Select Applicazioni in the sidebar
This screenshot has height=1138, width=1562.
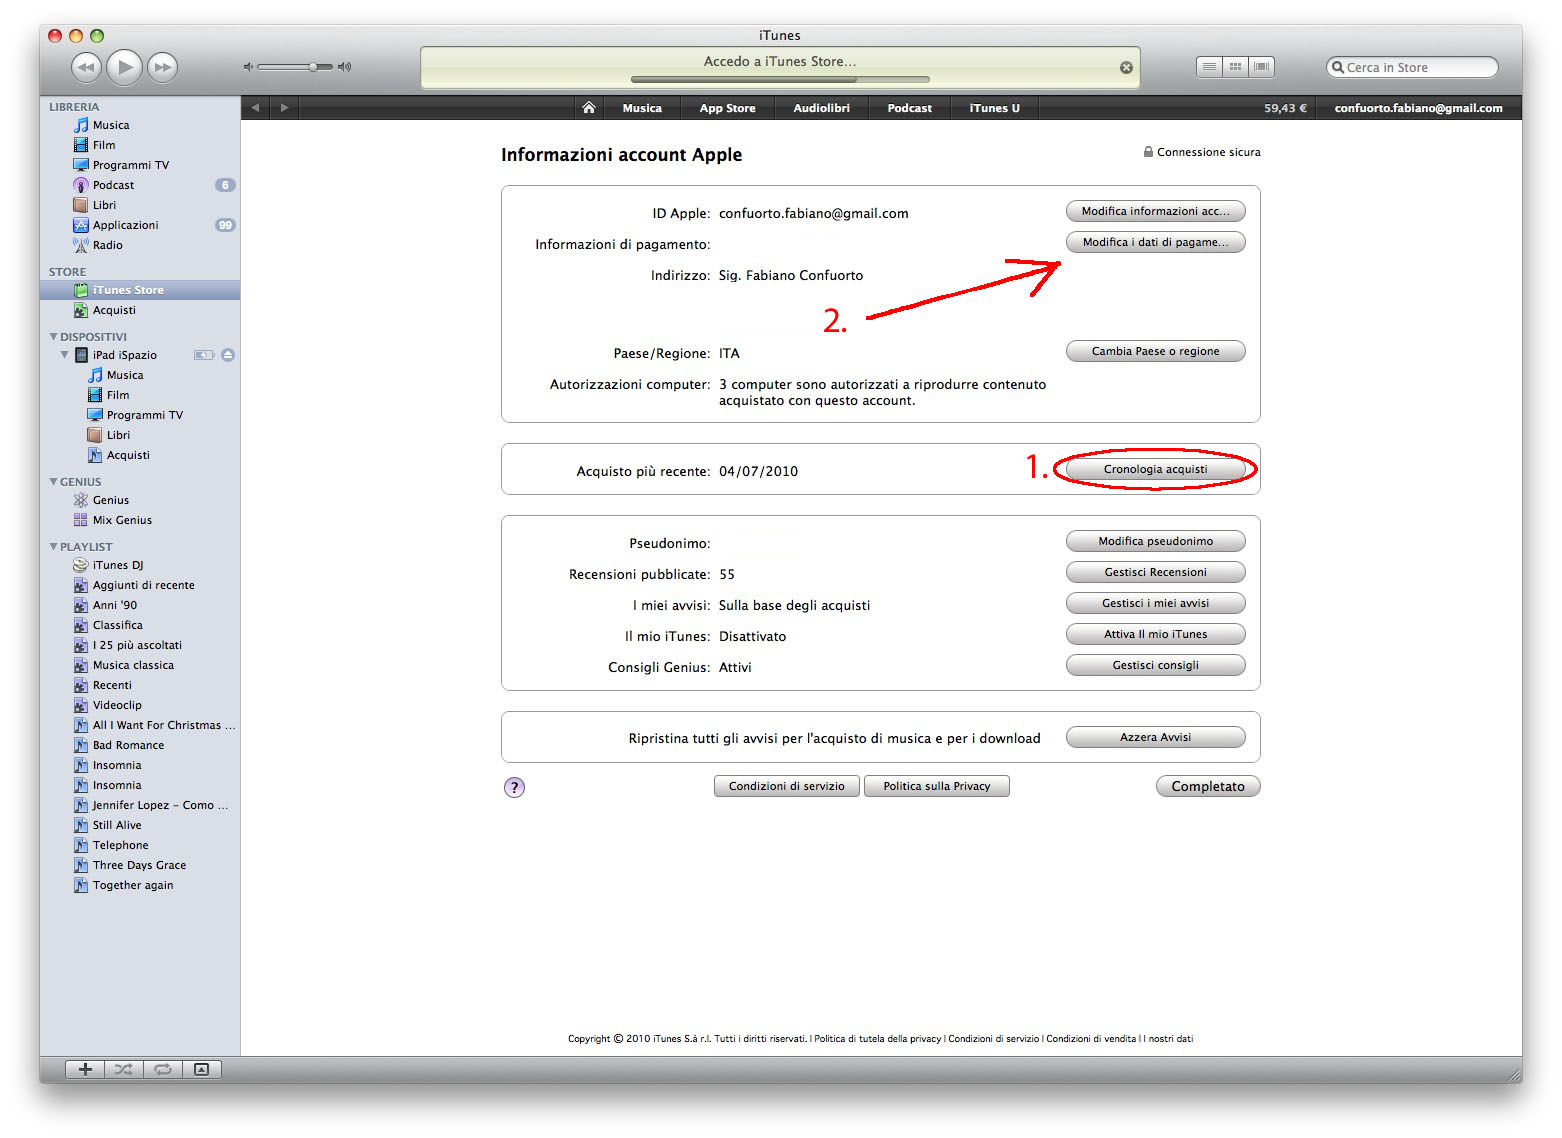(140, 225)
